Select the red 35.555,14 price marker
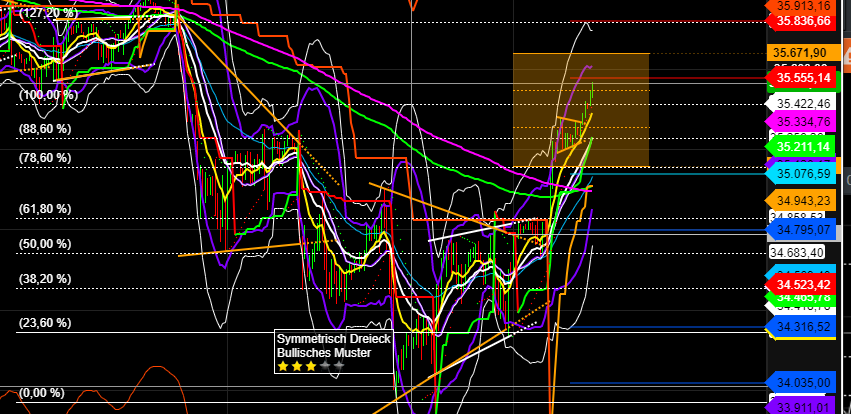851x414 pixels. tap(801, 77)
